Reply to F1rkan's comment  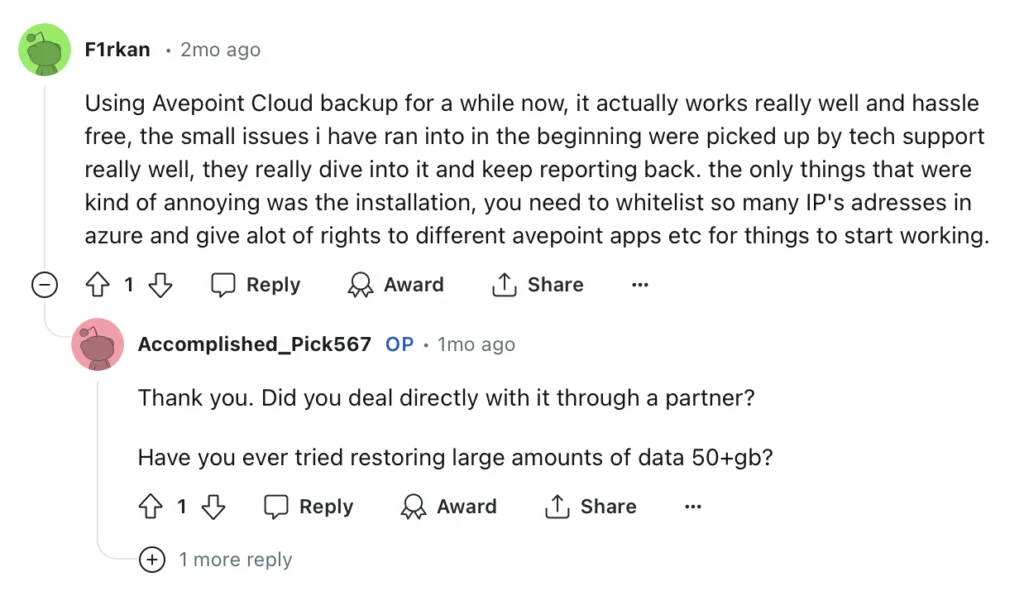point(255,285)
